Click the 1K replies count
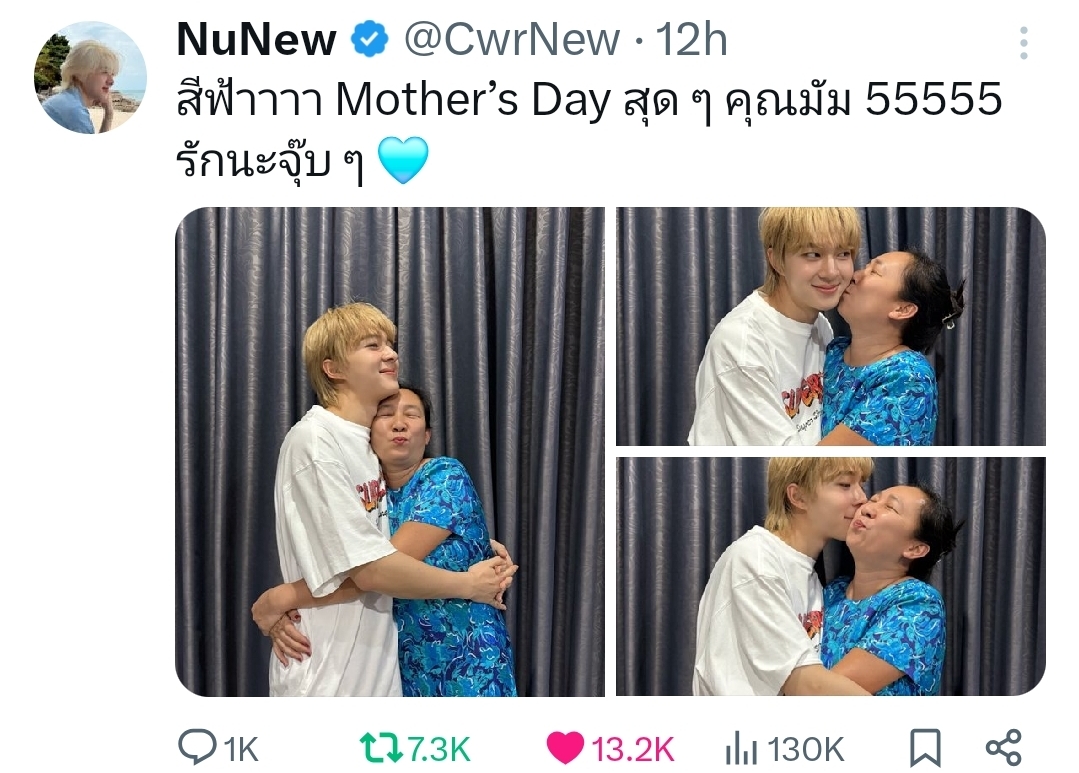This screenshot has height=773, width=1079. click(241, 750)
